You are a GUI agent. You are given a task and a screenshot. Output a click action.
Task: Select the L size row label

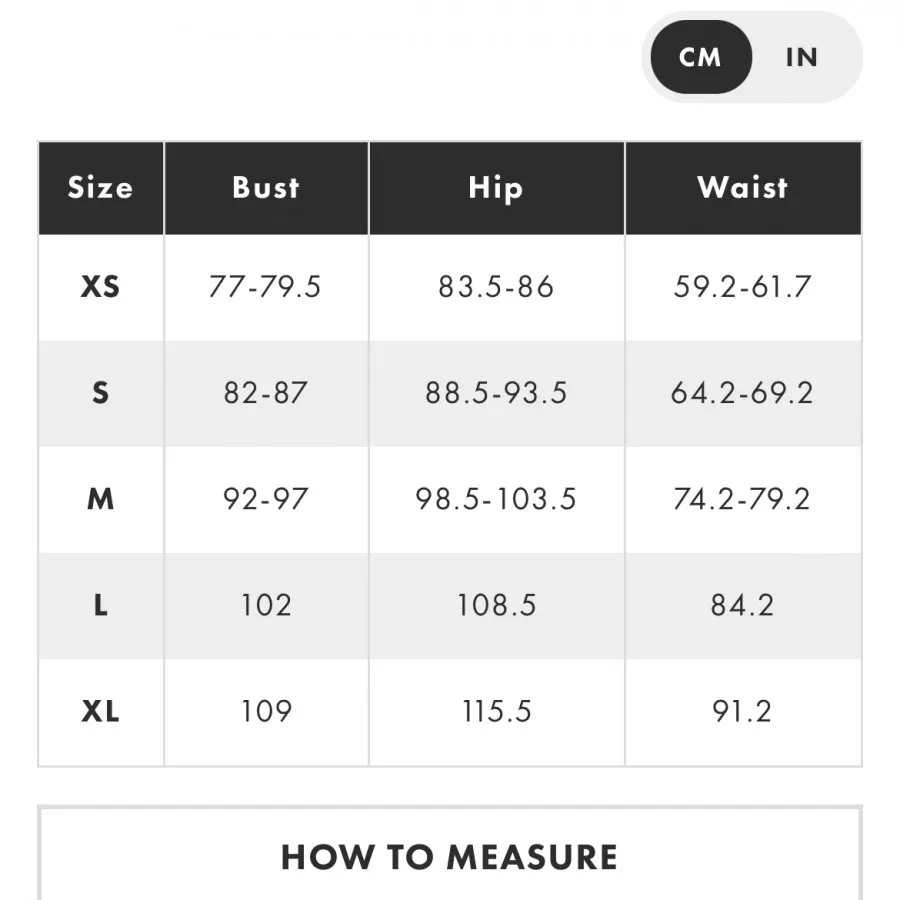point(100,605)
